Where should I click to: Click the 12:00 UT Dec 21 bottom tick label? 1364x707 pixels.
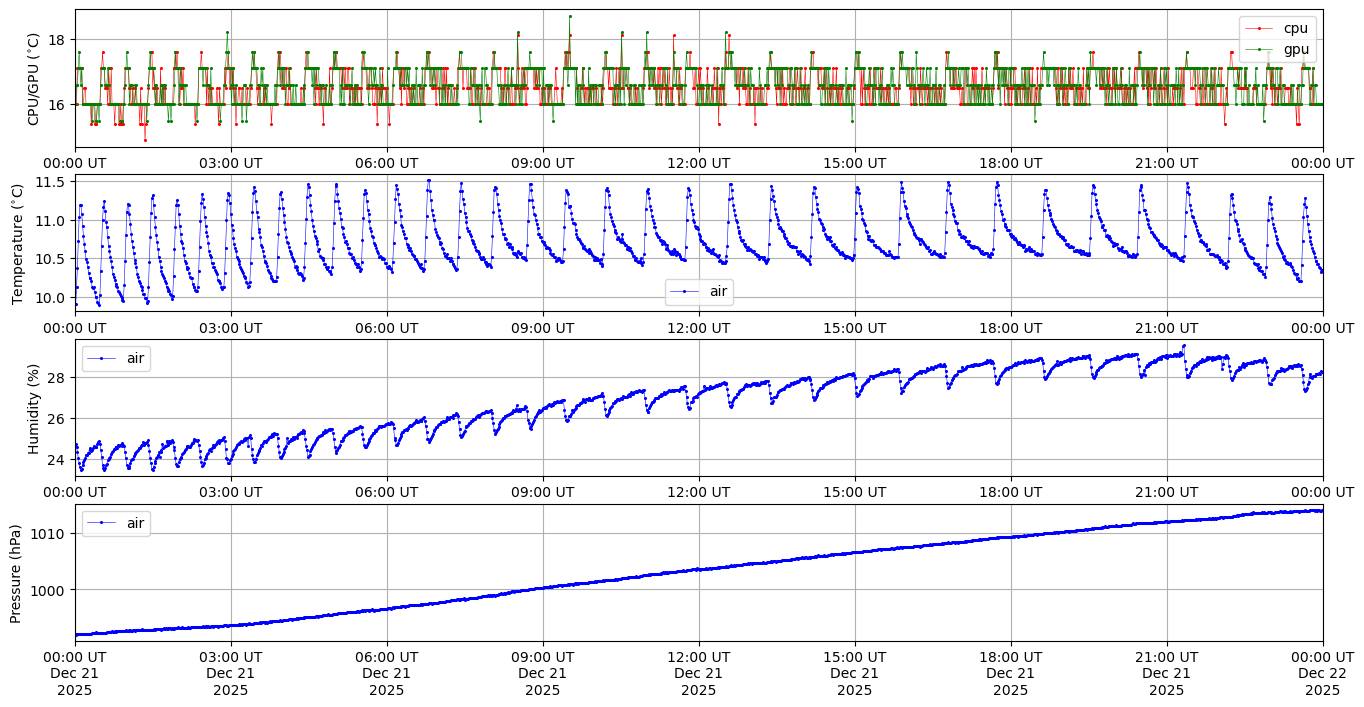[698, 674]
